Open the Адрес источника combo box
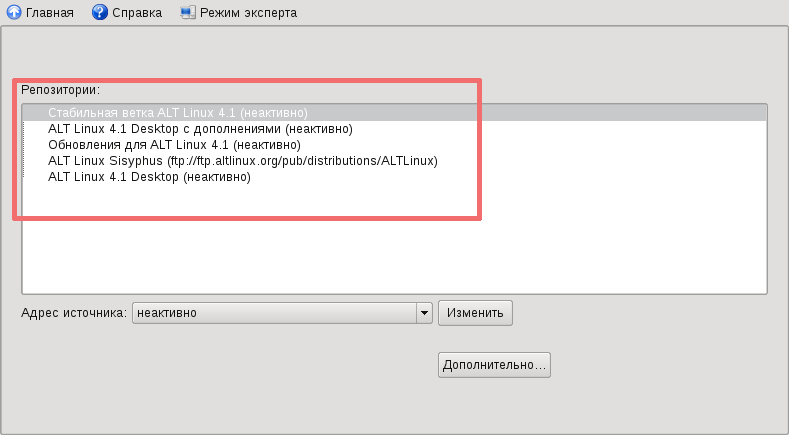Image resolution: width=789 pixels, height=435 pixels. pyautogui.click(x=282, y=313)
